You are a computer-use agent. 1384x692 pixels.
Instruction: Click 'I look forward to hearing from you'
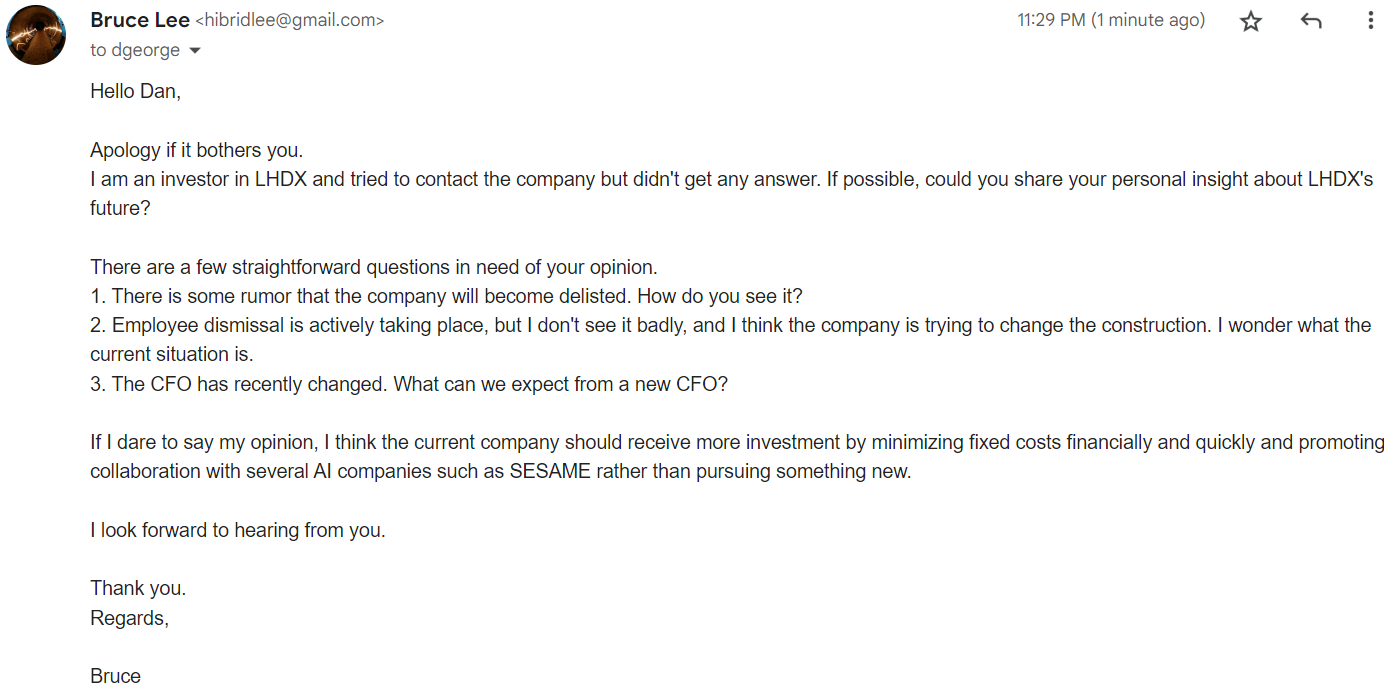point(237,530)
